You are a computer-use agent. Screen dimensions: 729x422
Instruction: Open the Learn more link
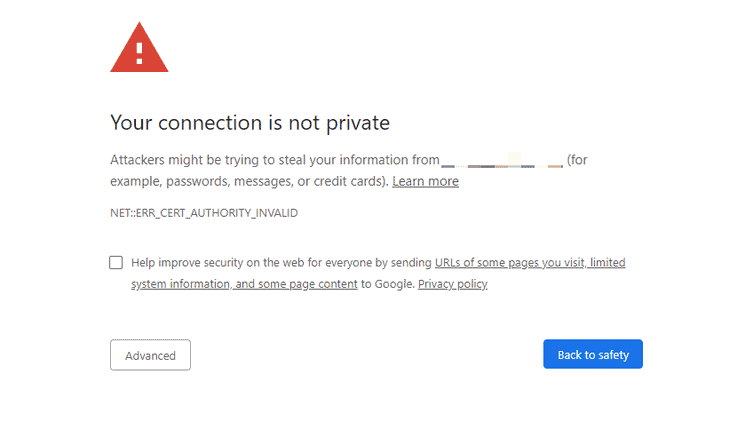coord(425,182)
